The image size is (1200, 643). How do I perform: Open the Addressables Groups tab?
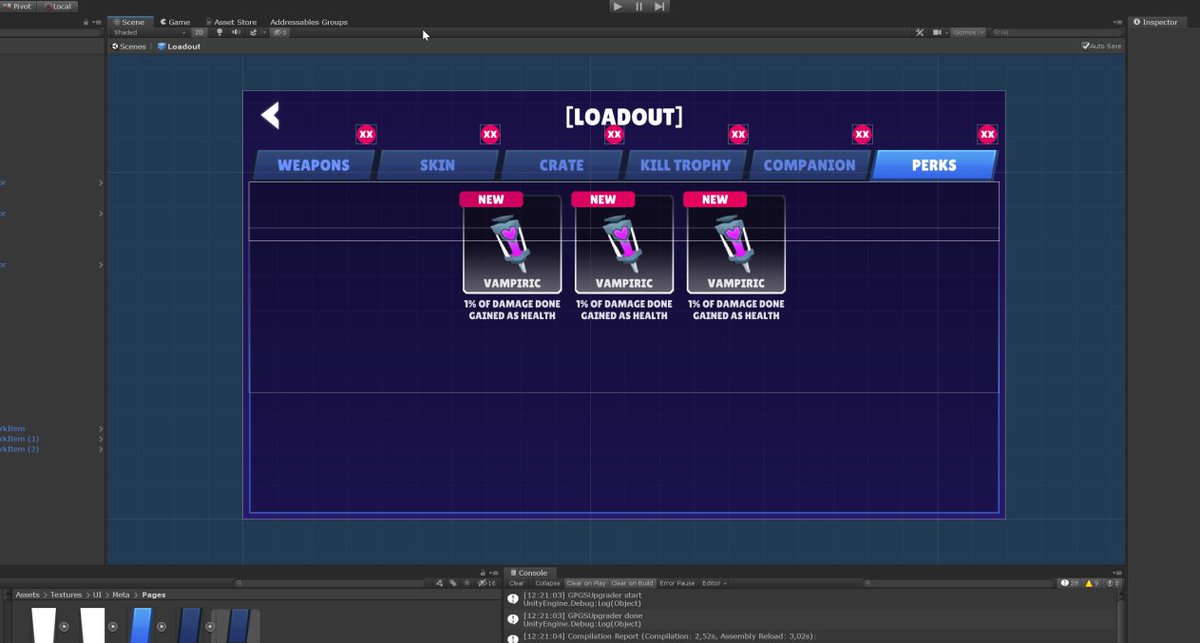tap(309, 22)
